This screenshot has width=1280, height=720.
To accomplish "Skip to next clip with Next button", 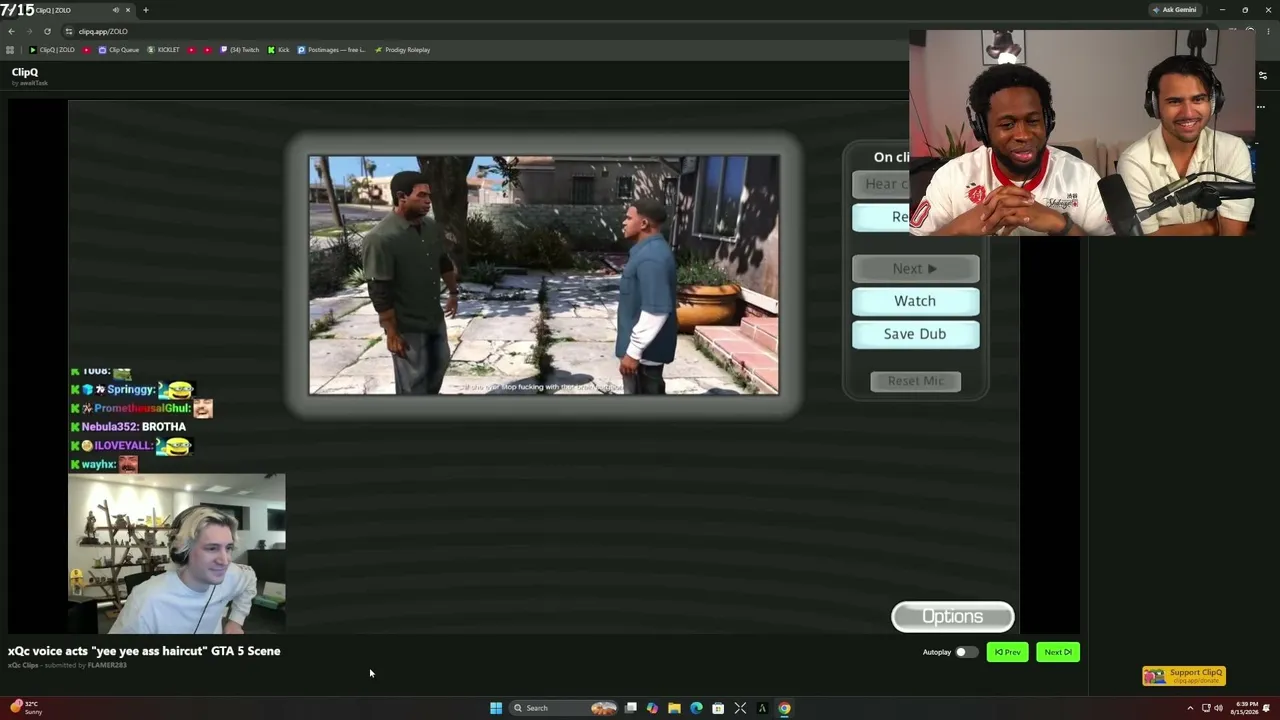I will [1058, 652].
